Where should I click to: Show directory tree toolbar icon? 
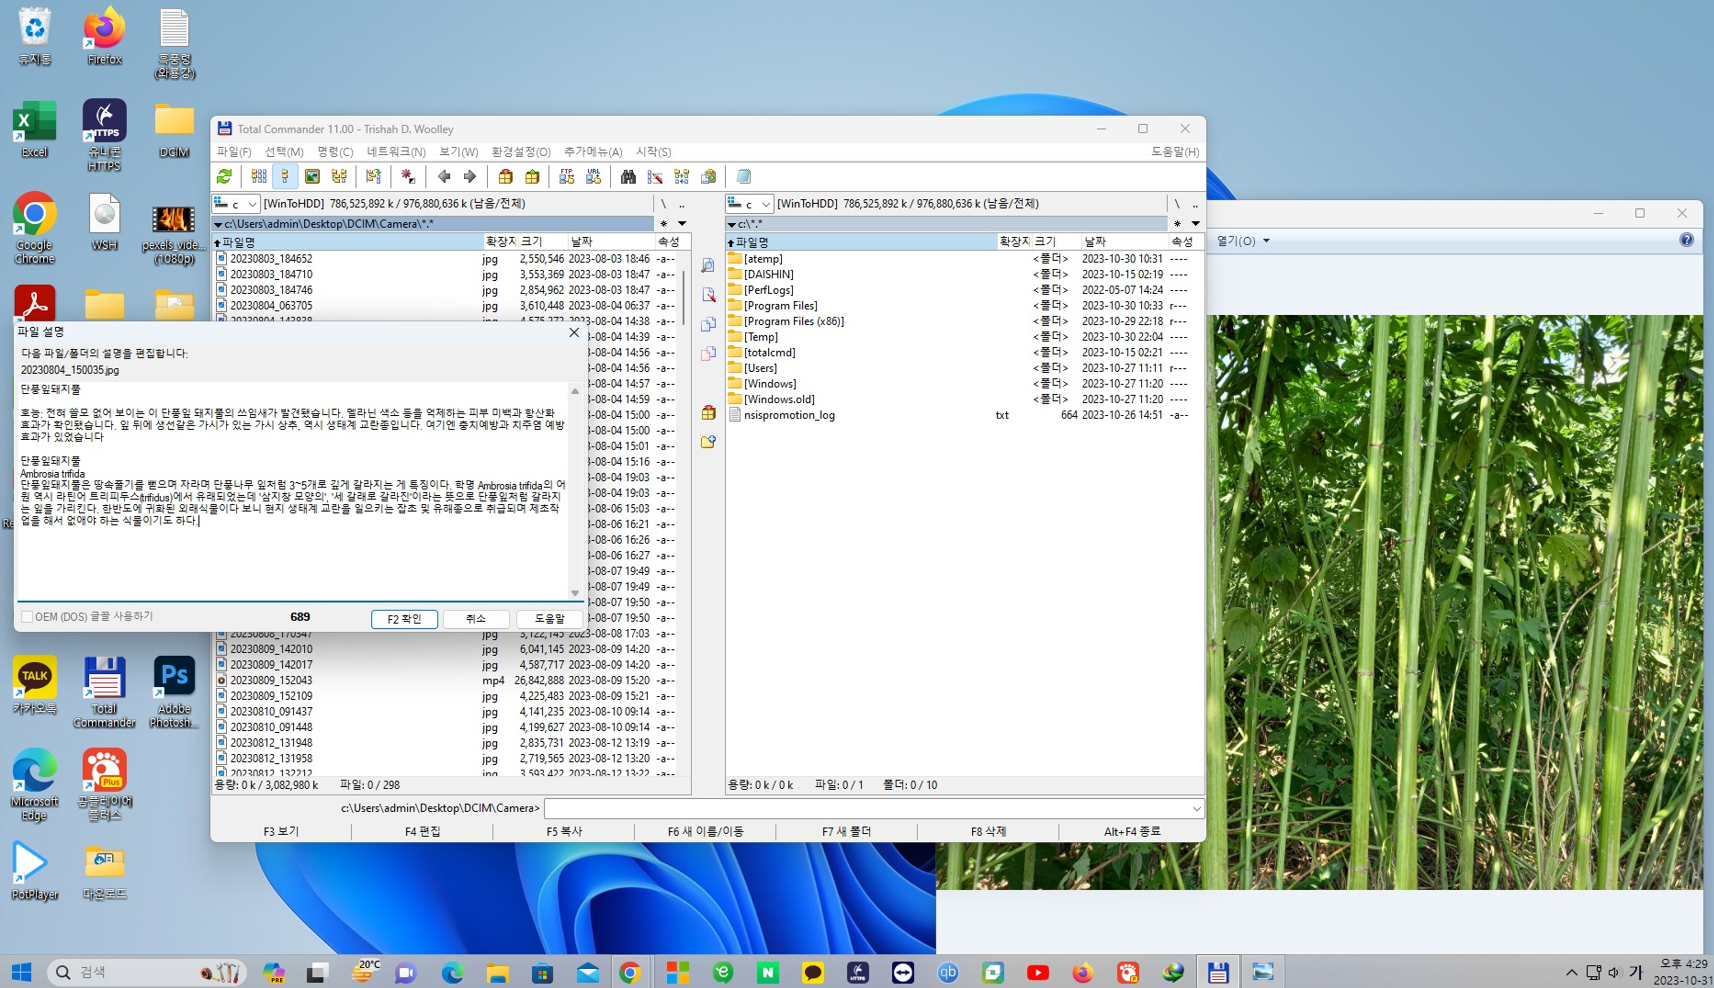click(x=339, y=177)
